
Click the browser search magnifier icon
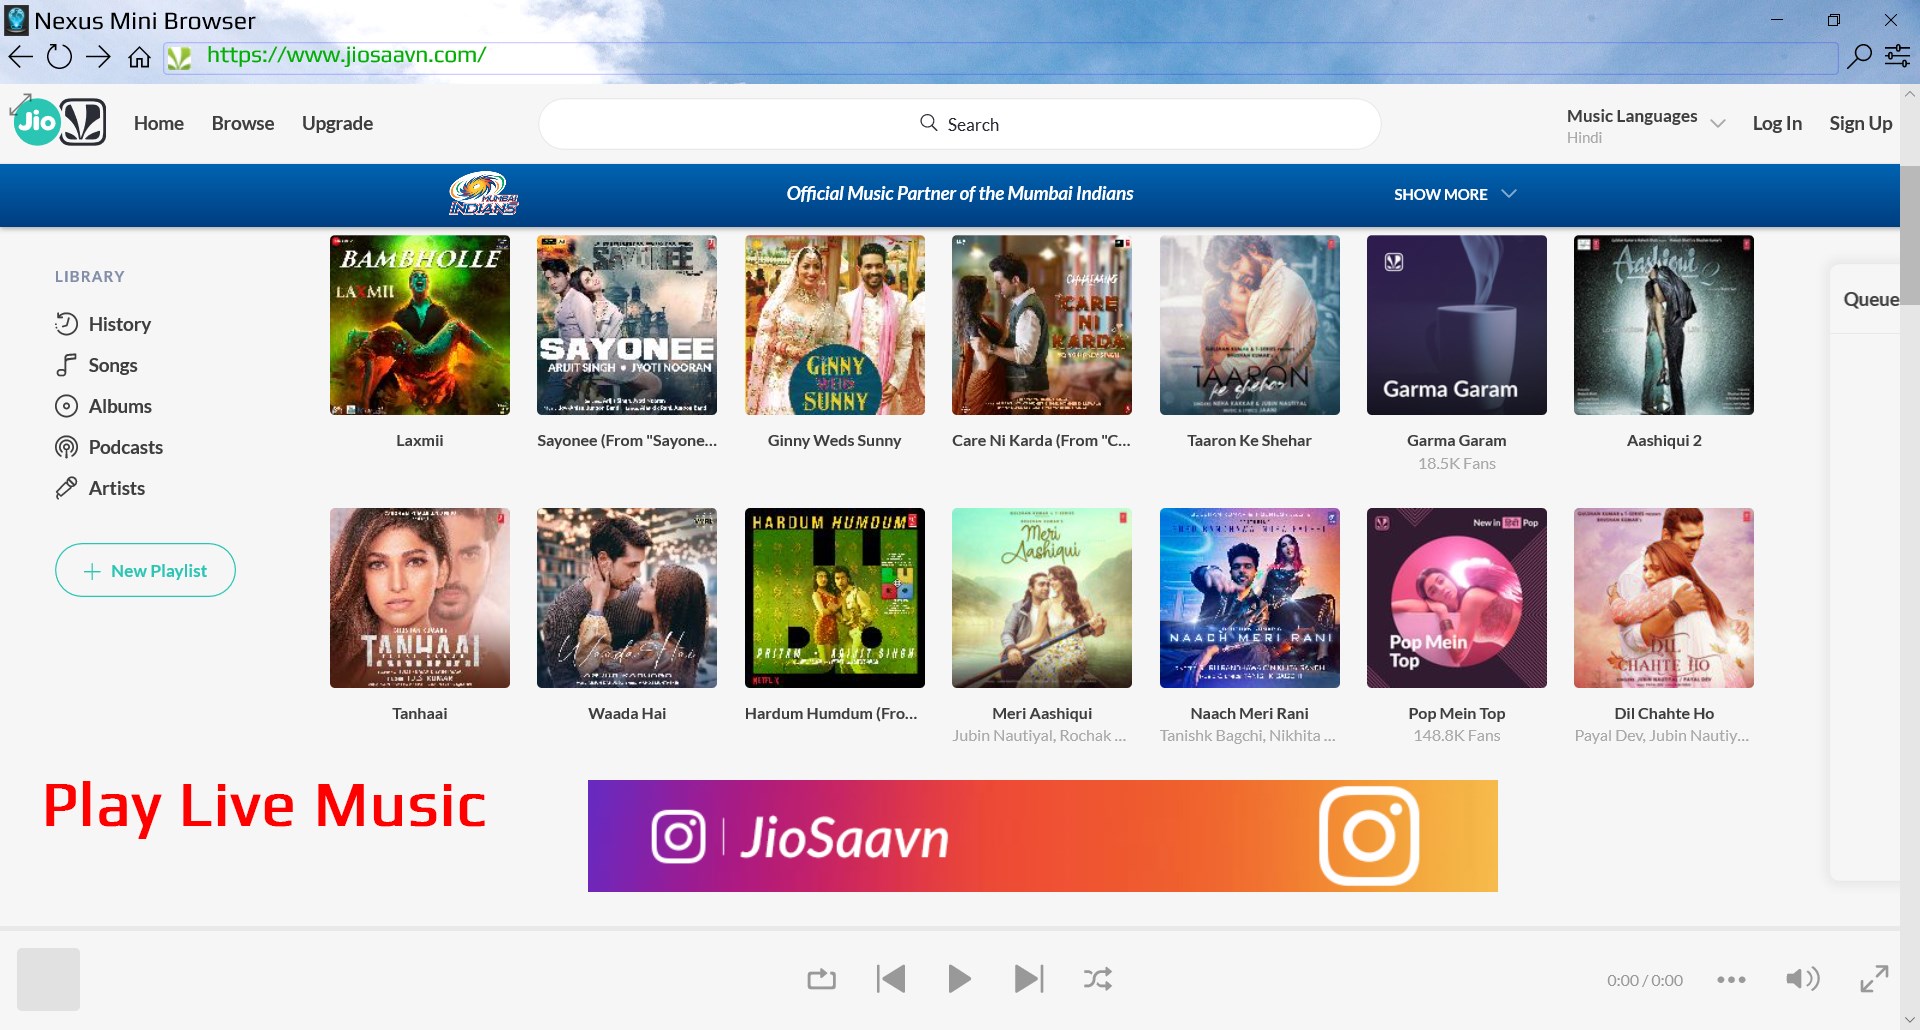point(1859,56)
